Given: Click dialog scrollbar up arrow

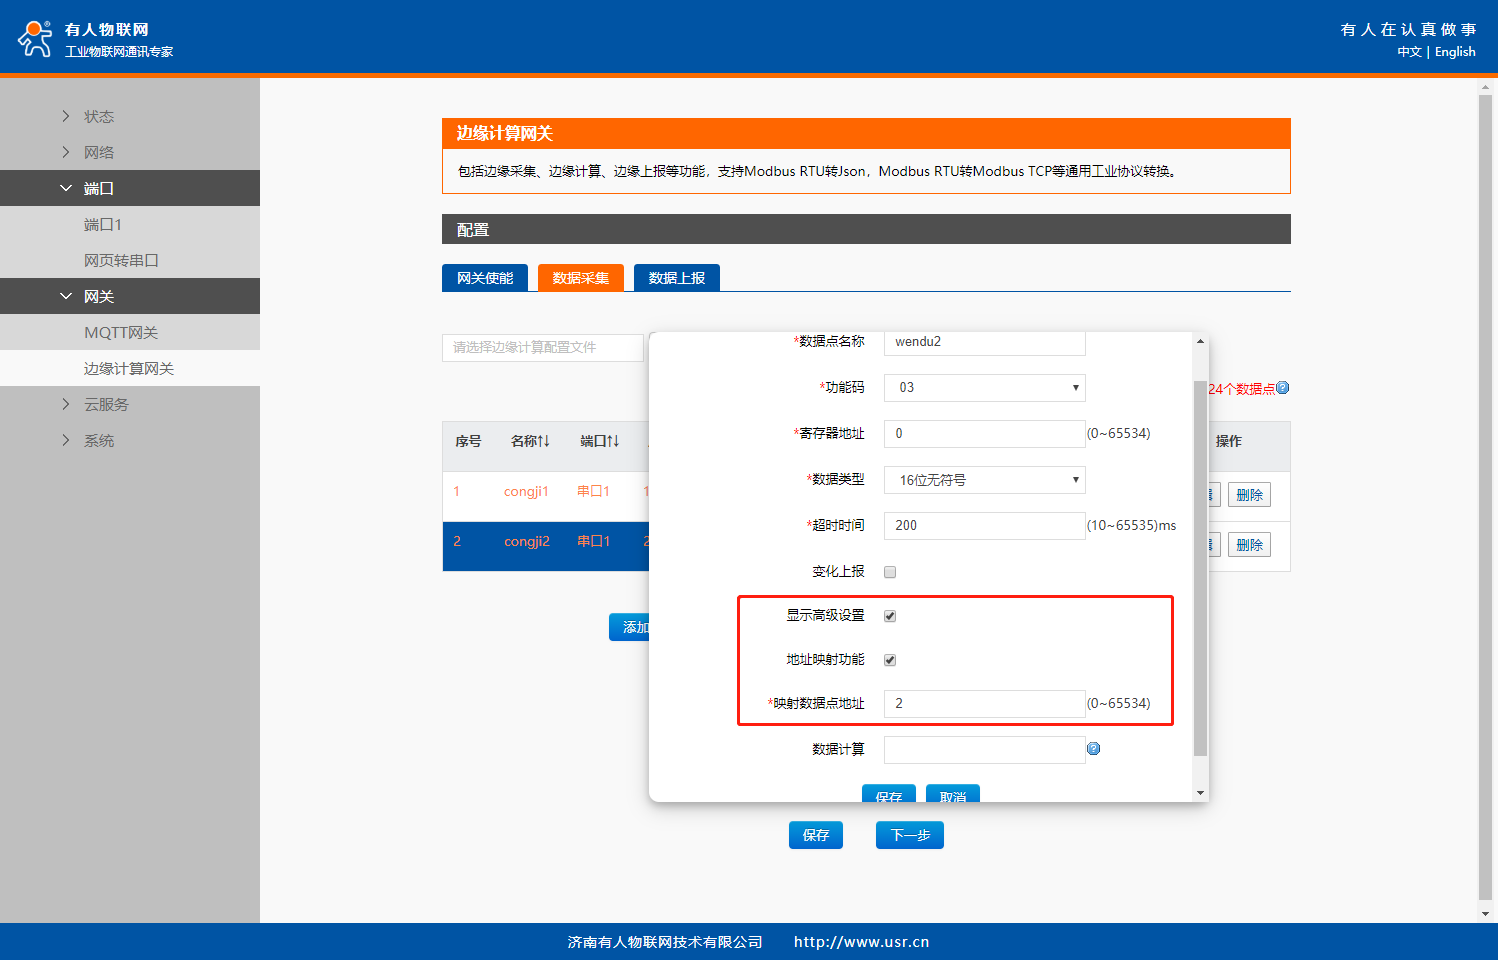Looking at the screenshot, I should tap(1200, 342).
